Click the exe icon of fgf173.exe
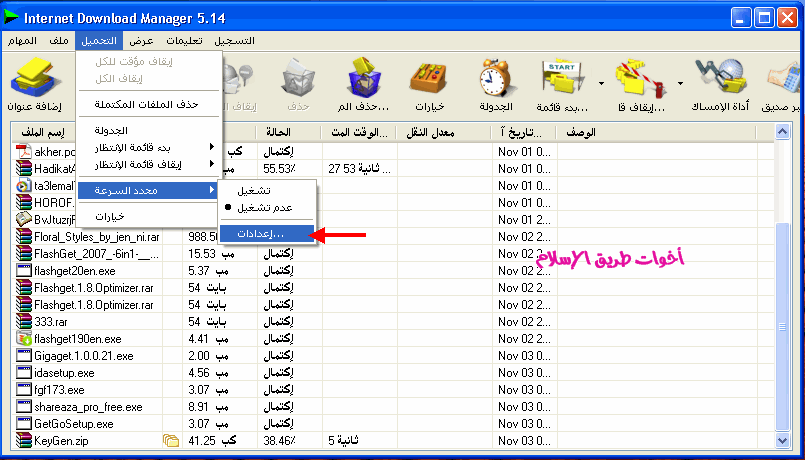Image resolution: width=805 pixels, height=460 pixels. (x=24, y=389)
